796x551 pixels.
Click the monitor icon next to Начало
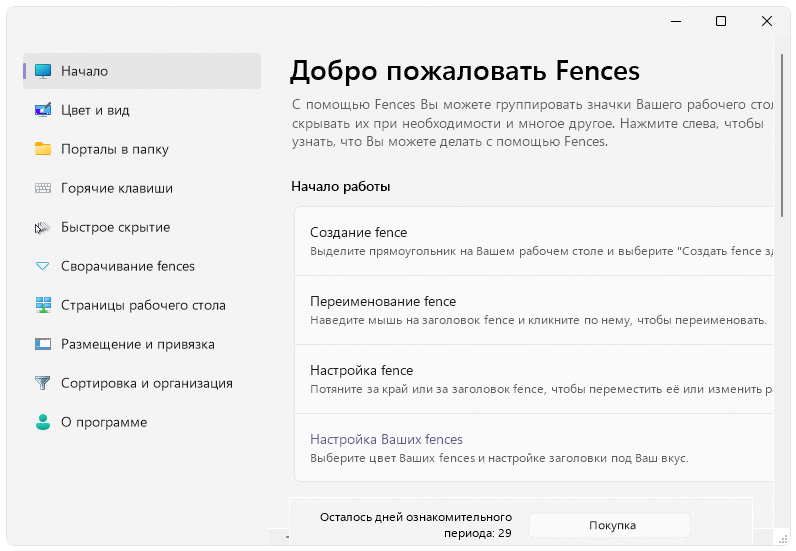tap(43, 71)
